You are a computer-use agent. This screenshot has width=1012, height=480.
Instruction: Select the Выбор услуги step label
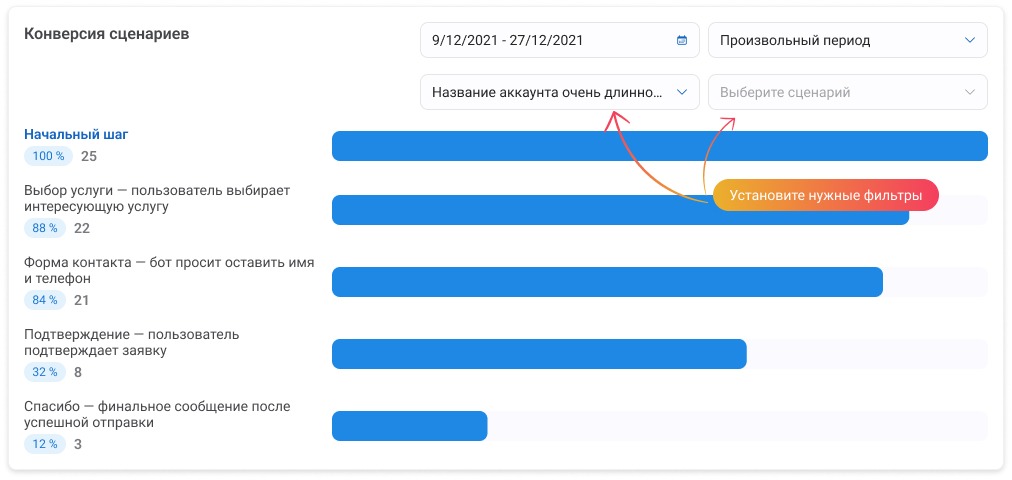coord(156,198)
